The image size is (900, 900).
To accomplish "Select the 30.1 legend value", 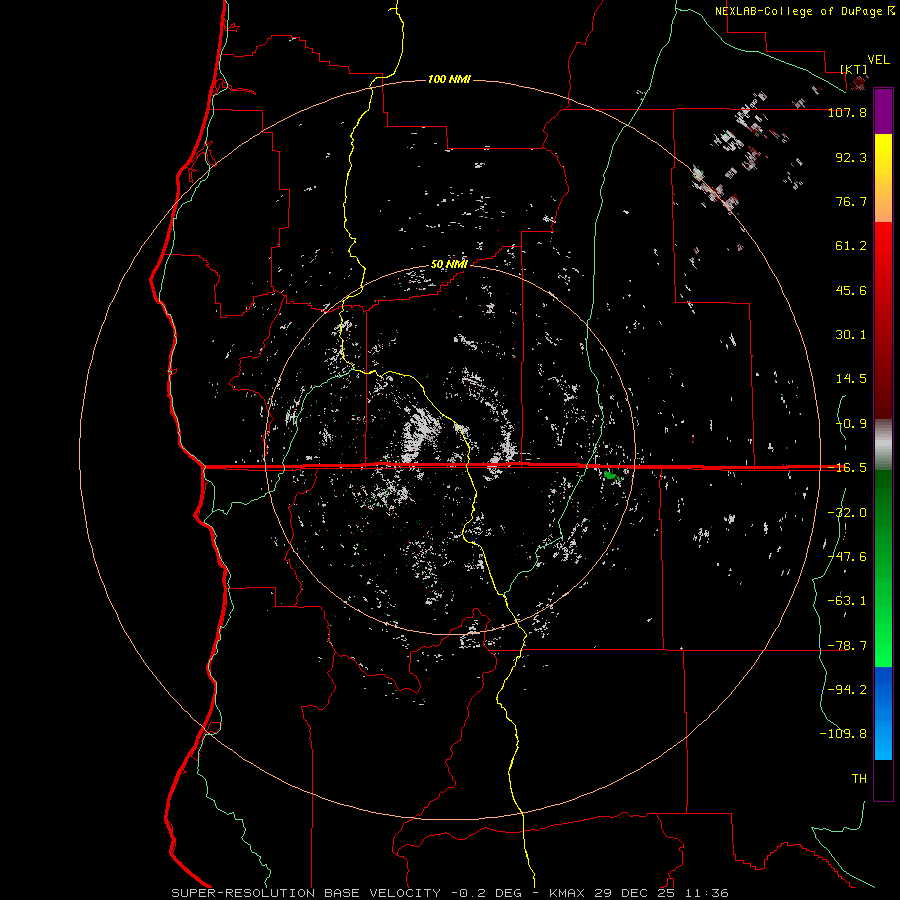I will point(851,335).
